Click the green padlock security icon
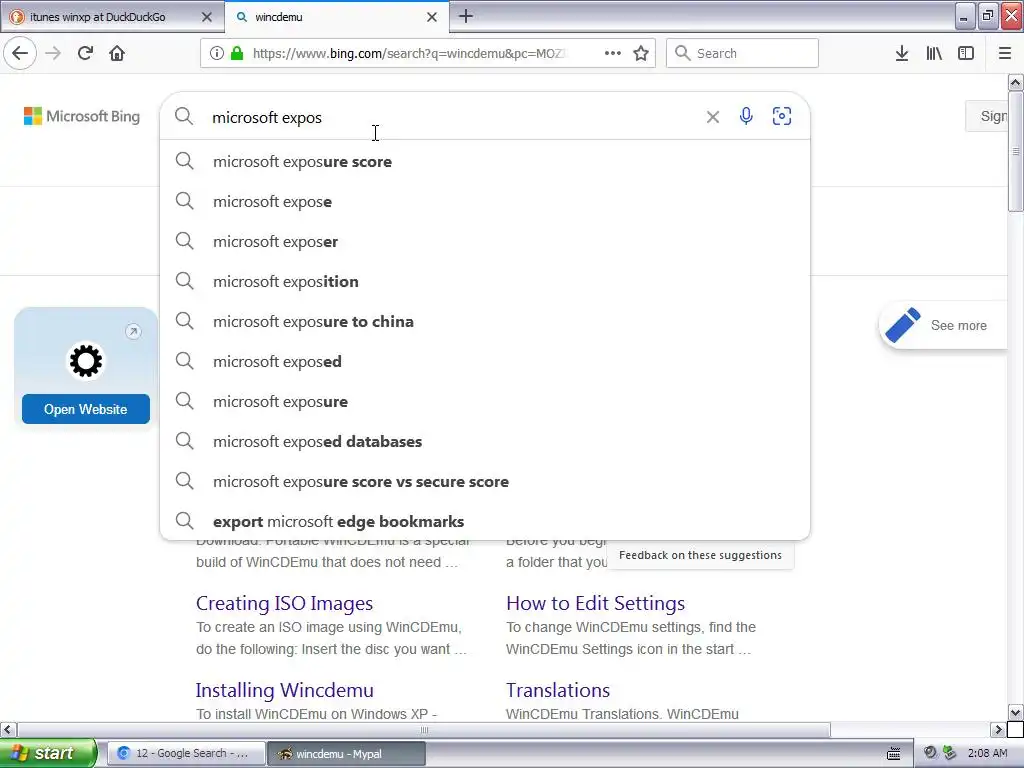Screen dimensions: 1024x768 [237, 53]
